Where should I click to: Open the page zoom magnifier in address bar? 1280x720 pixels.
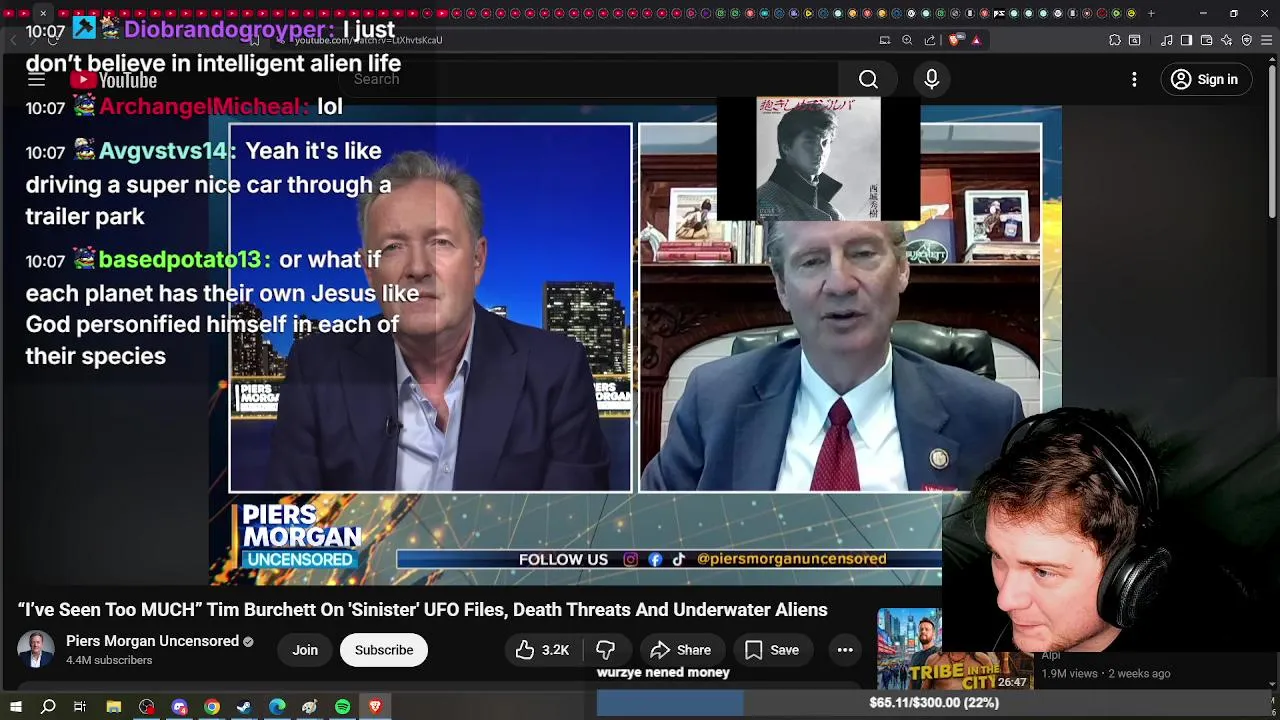907,40
